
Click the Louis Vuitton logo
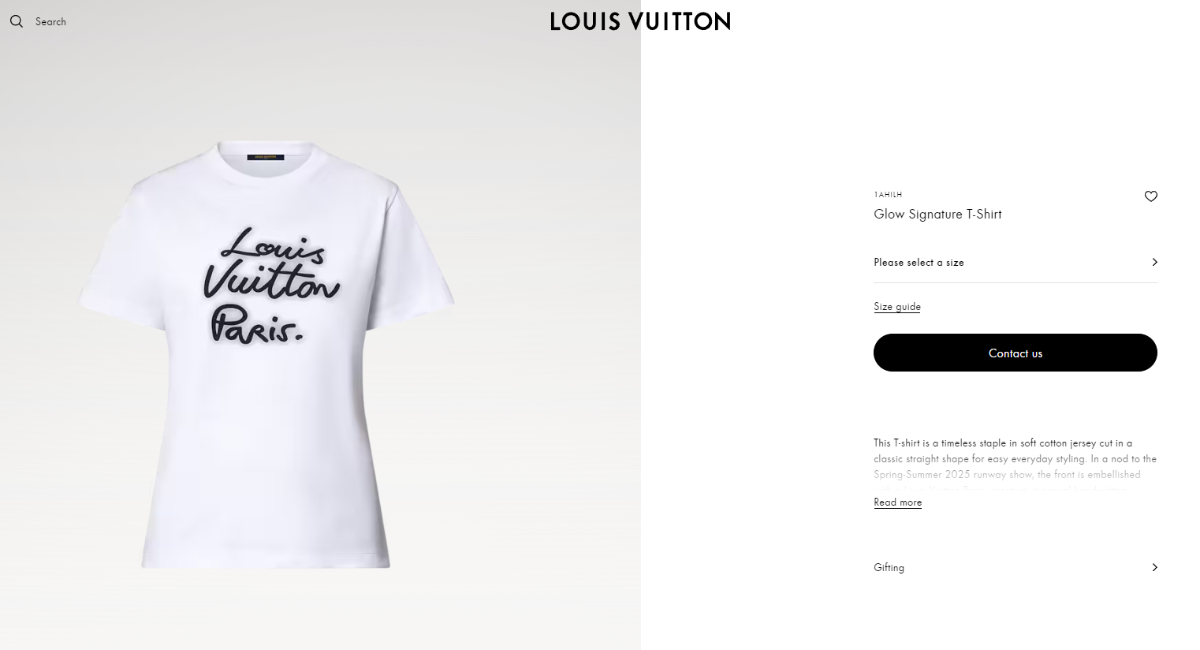(x=640, y=21)
